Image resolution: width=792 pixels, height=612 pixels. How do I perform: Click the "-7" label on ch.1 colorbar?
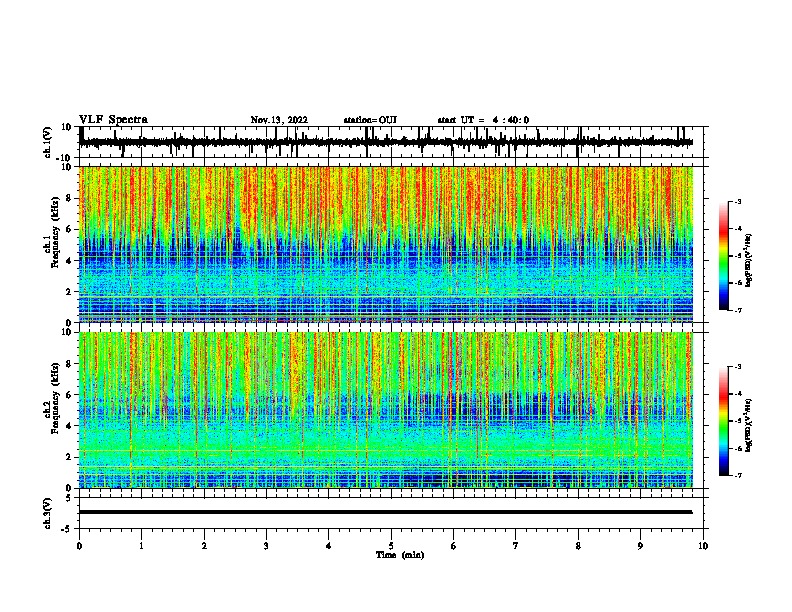(737, 310)
